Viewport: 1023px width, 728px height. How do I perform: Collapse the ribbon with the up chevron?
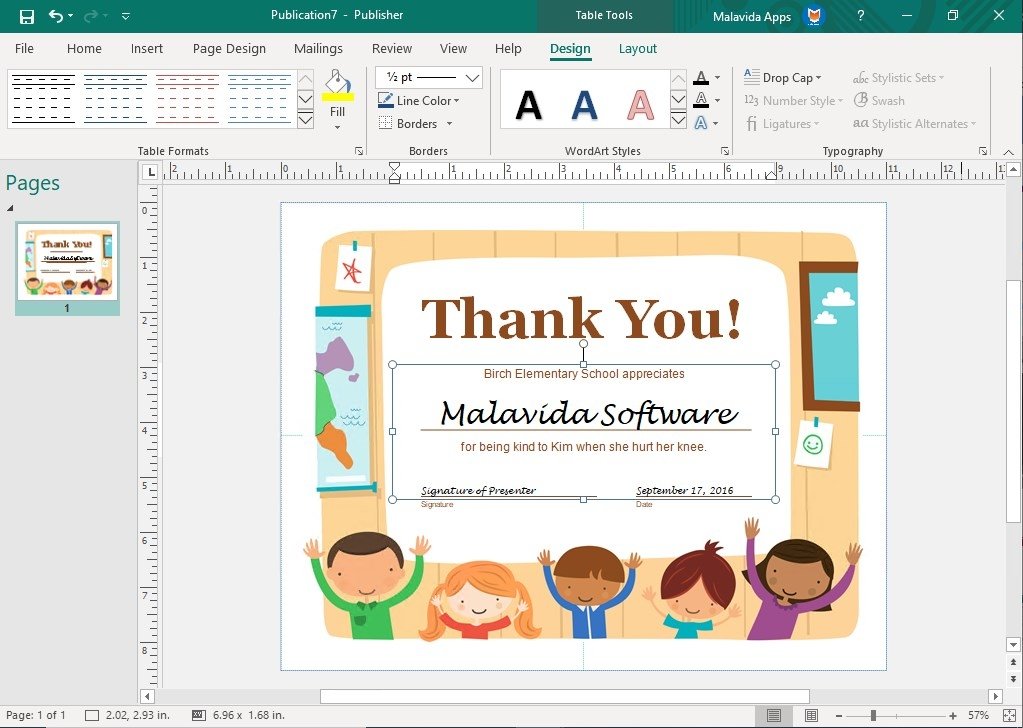[x=1009, y=151]
